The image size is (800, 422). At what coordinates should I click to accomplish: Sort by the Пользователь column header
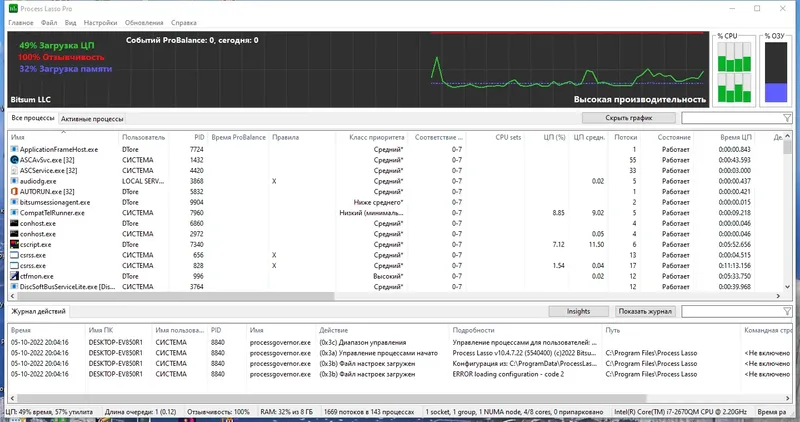click(143, 137)
